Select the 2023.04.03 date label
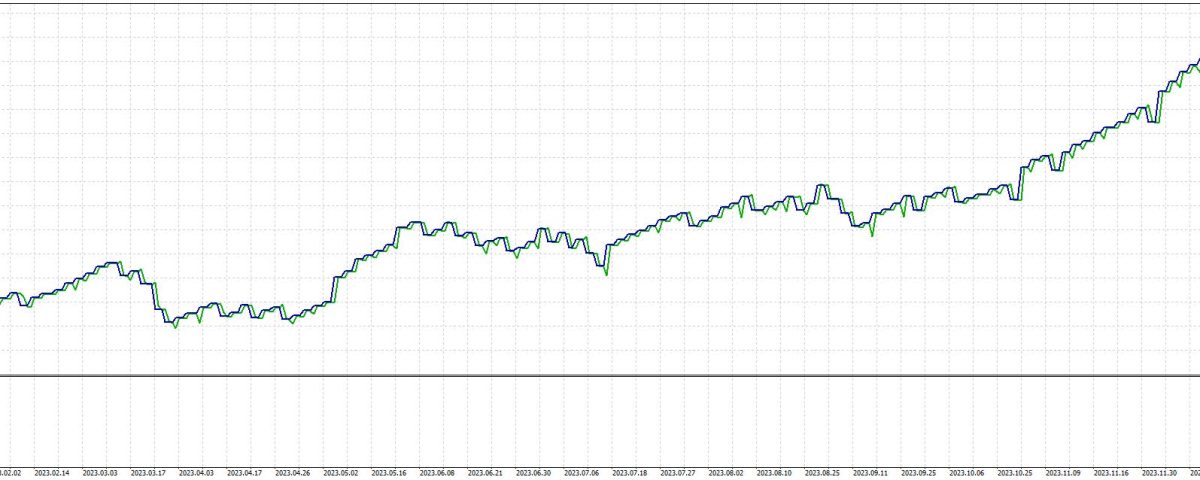Screen dimensions: 1200x480 (196, 473)
